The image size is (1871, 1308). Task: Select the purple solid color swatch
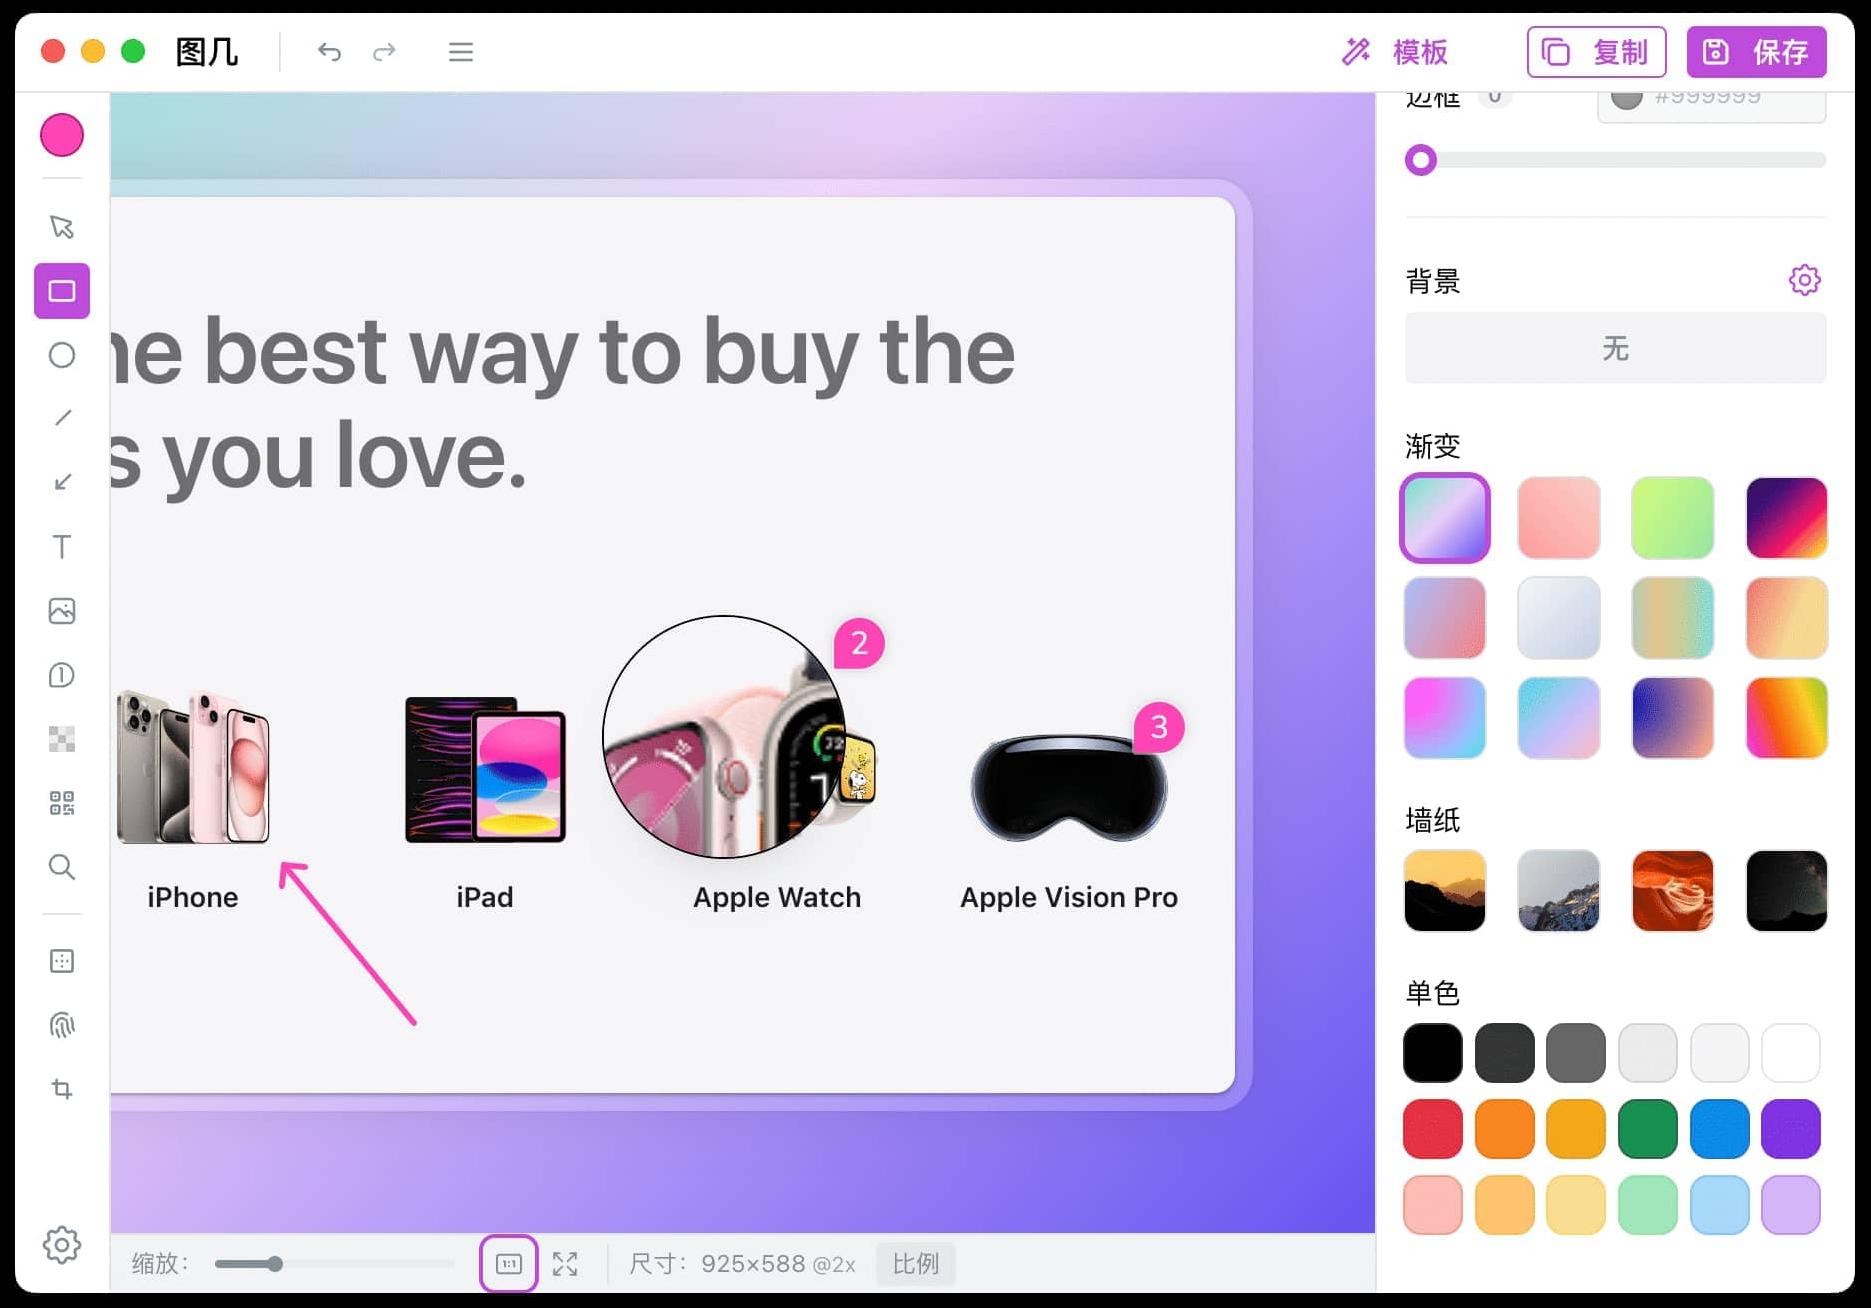[1791, 1129]
